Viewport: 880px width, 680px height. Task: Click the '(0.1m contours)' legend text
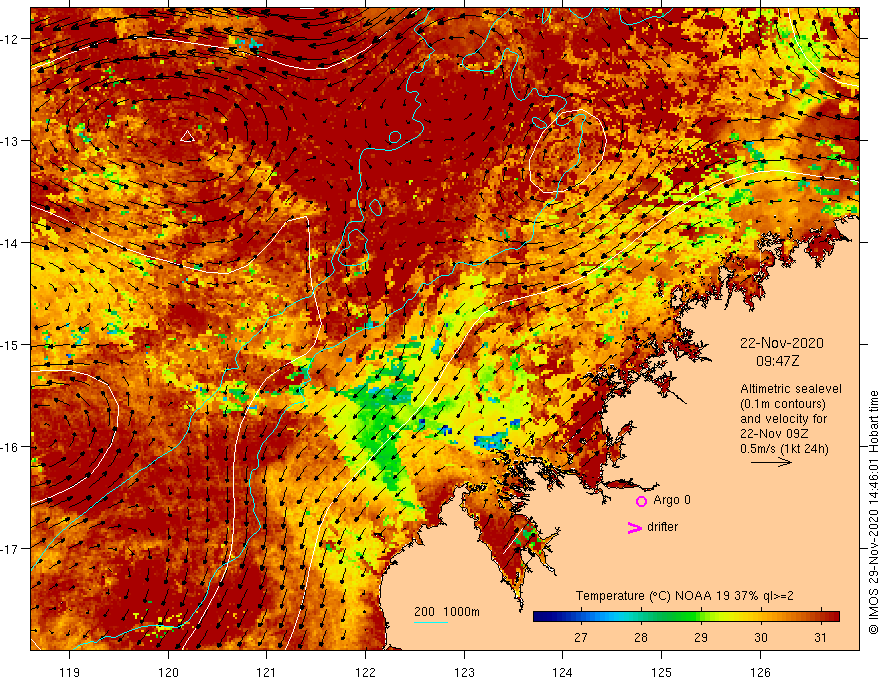(x=783, y=404)
